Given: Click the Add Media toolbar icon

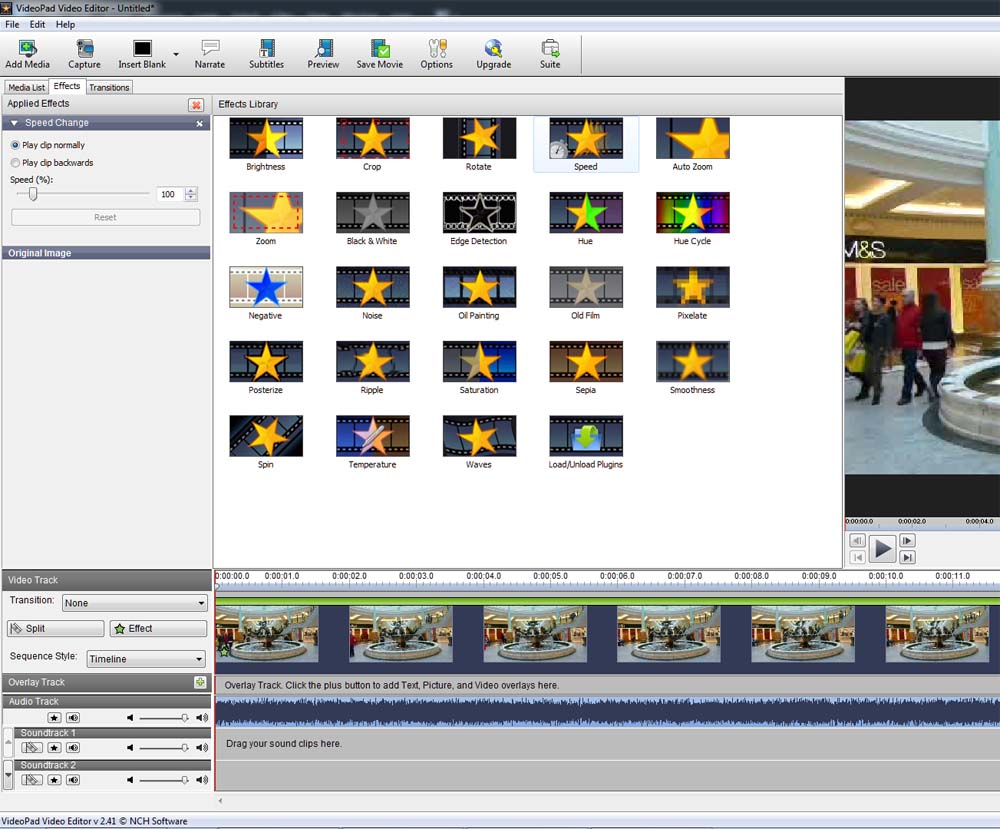Looking at the screenshot, I should pyautogui.click(x=27, y=49).
